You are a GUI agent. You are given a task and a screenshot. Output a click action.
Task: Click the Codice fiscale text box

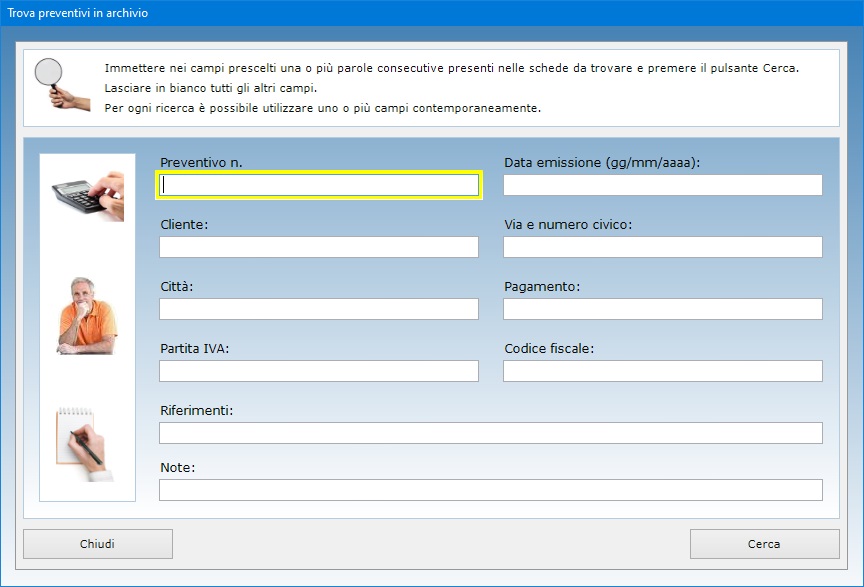(662, 371)
